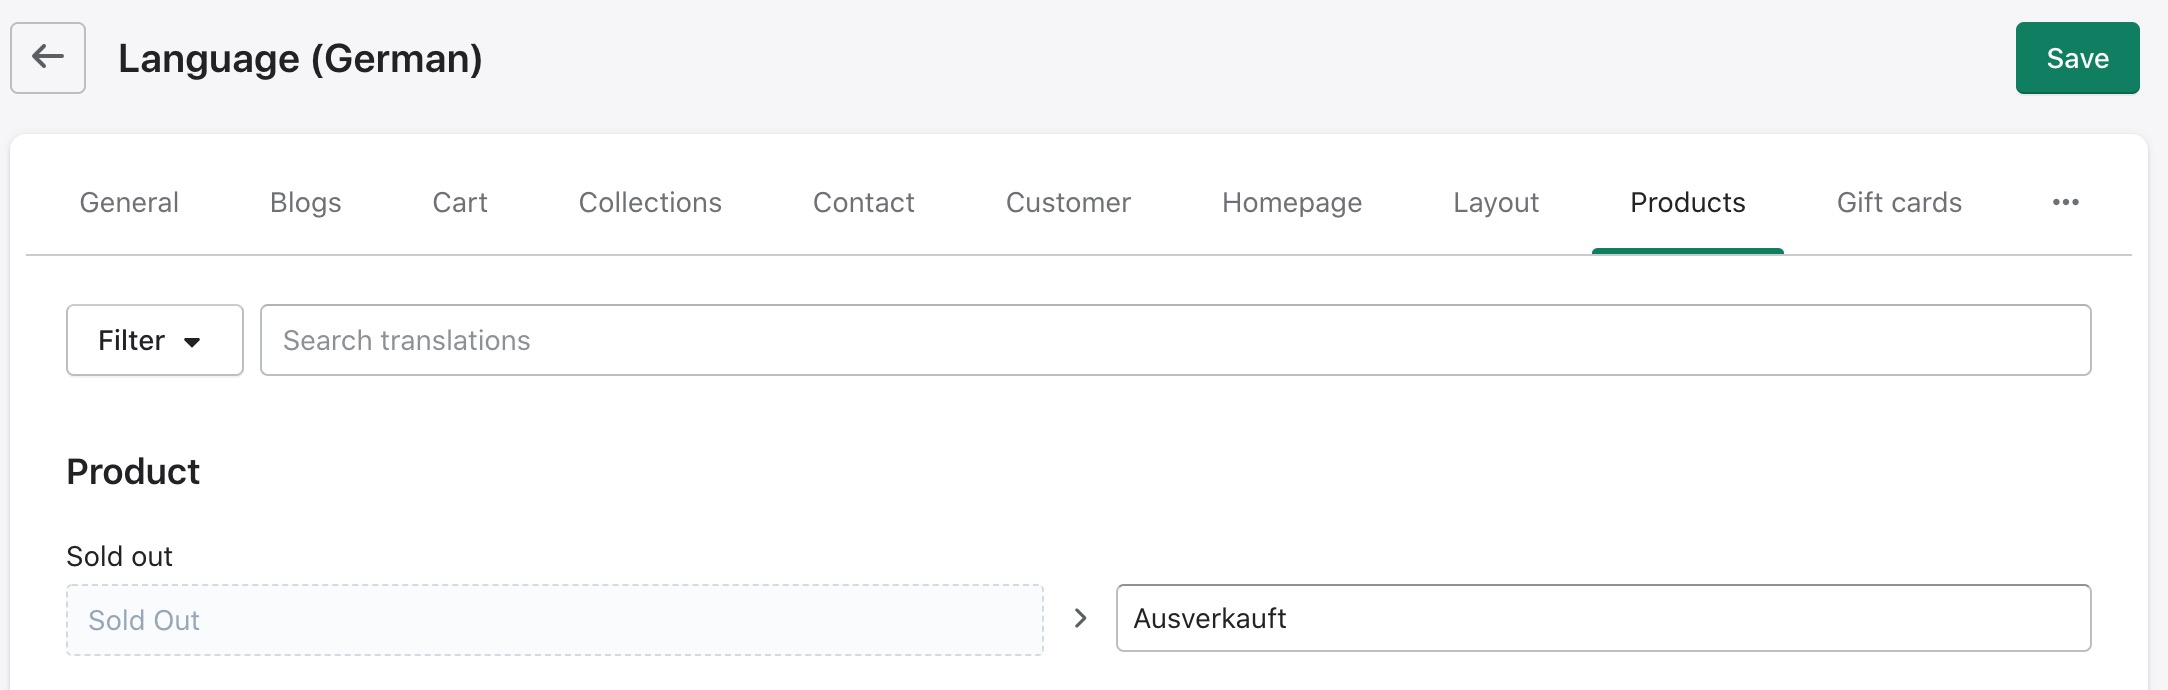Go to the Collections tab
2168x690 pixels.
tap(650, 203)
